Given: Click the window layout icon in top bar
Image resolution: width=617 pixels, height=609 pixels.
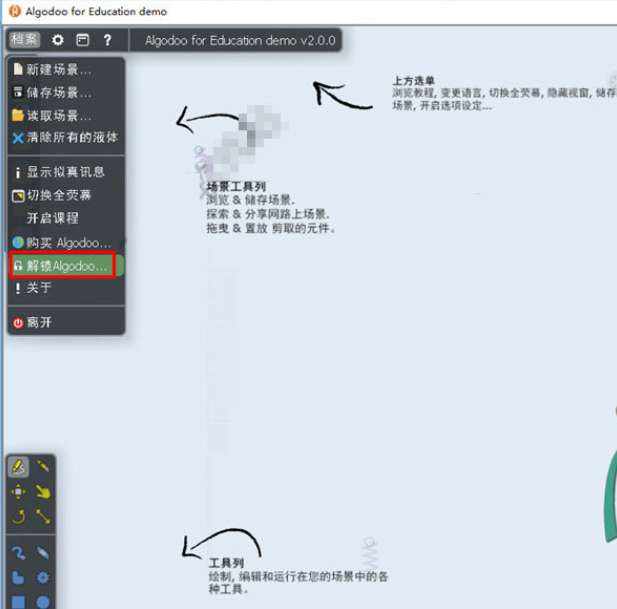Looking at the screenshot, I should point(83,41).
